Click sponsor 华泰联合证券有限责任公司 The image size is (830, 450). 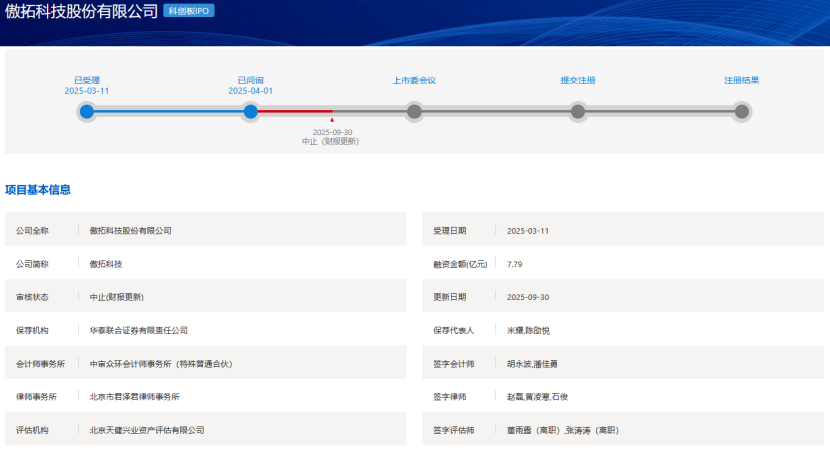click(138, 330)
